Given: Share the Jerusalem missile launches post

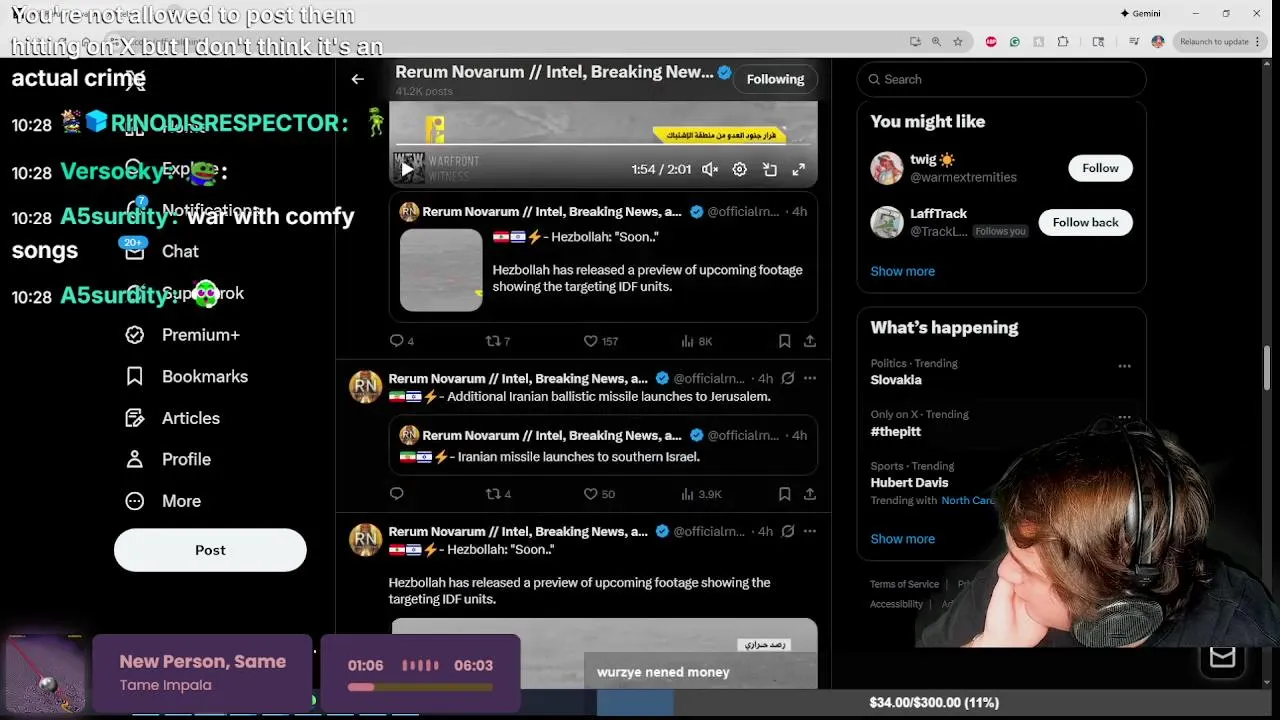Looking at the screenshot, I should click(x=810, y=494).
